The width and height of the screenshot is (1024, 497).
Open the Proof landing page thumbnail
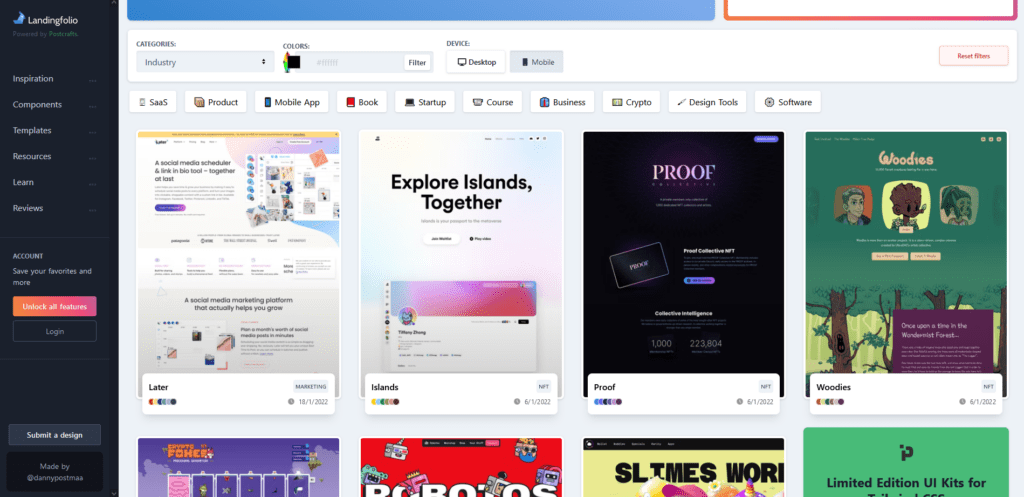tap(683, 251)
